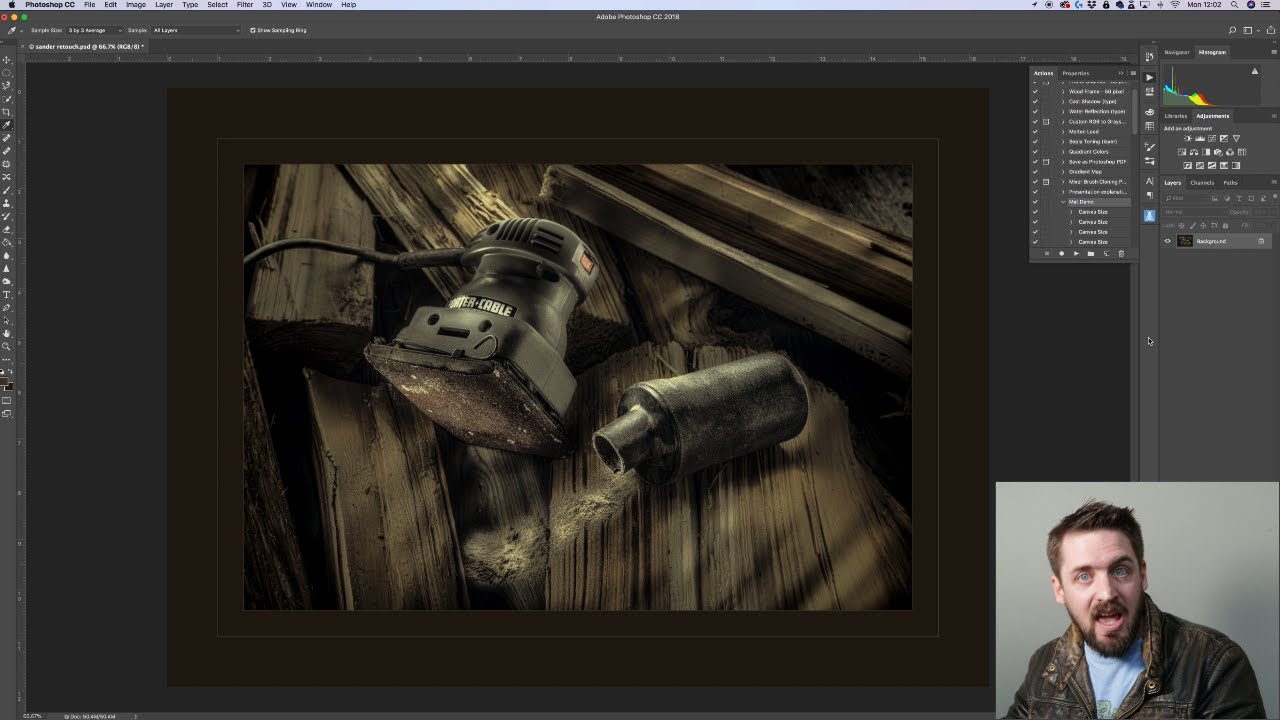Switch to the Properties tab
1280x720 pixels.
[1076, 73]
